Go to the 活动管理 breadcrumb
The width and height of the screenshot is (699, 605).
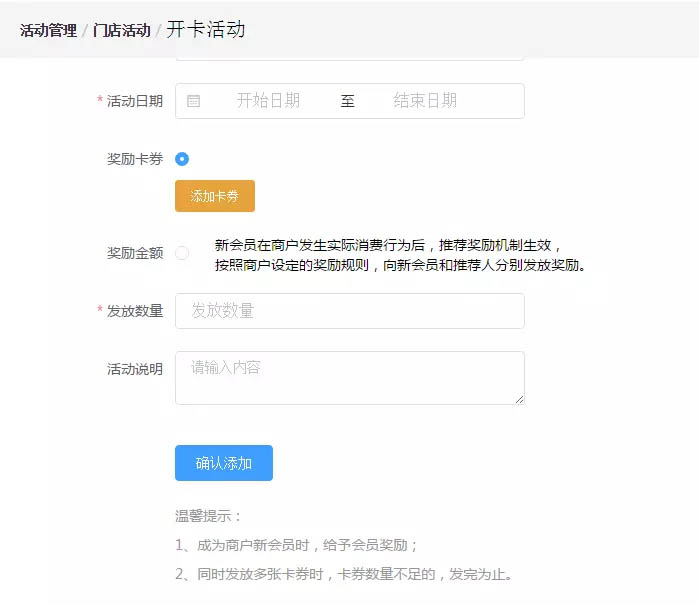tap(48, 30)
